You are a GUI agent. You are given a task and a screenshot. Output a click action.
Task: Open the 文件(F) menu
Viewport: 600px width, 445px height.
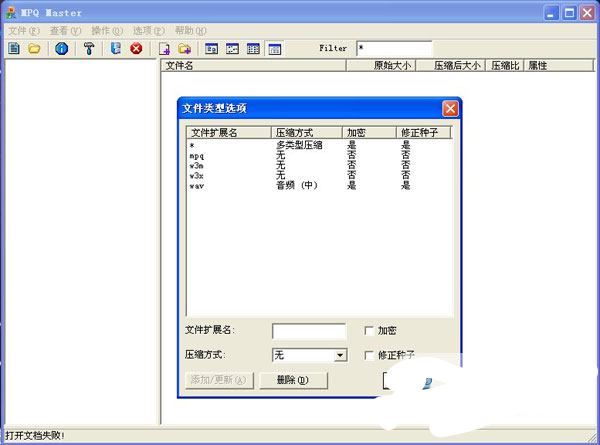point(24,31)
